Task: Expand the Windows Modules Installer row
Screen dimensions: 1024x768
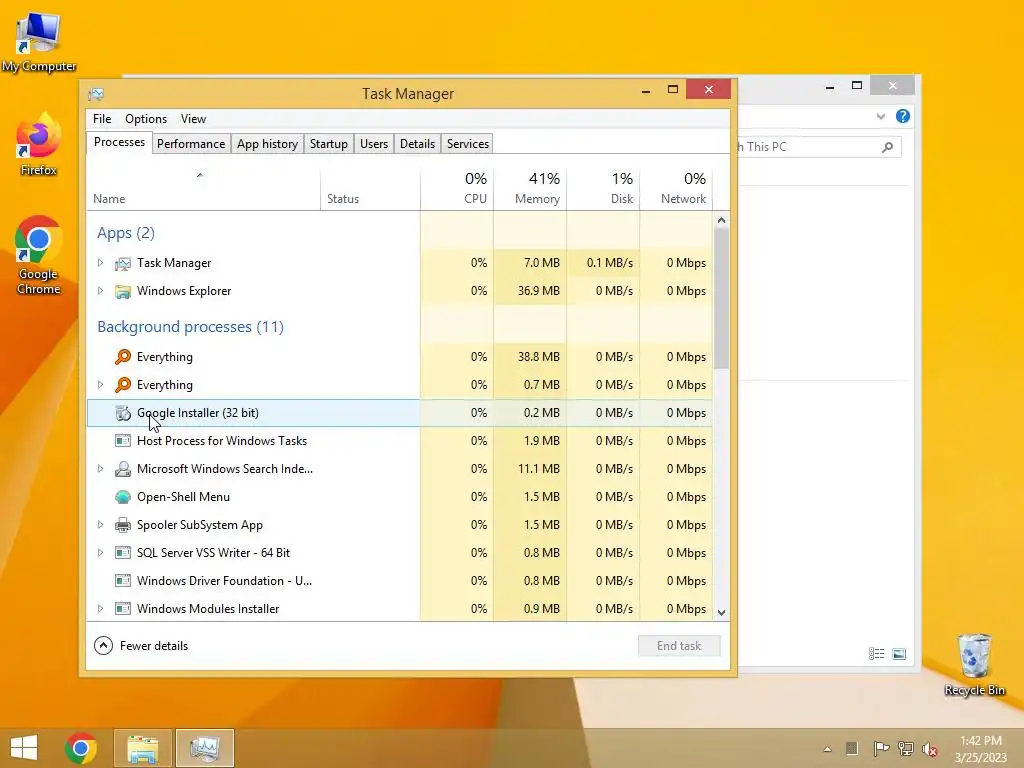Action: coord(101,609)
